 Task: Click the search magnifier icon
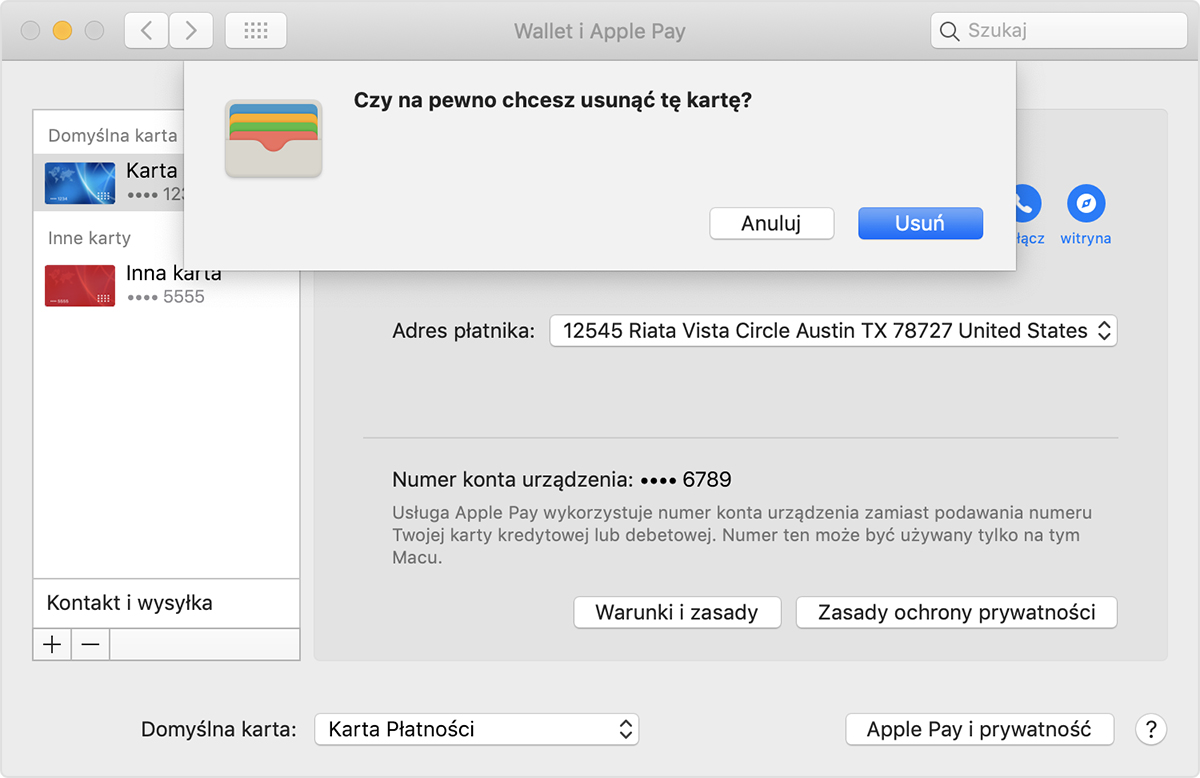coord(950,31)
